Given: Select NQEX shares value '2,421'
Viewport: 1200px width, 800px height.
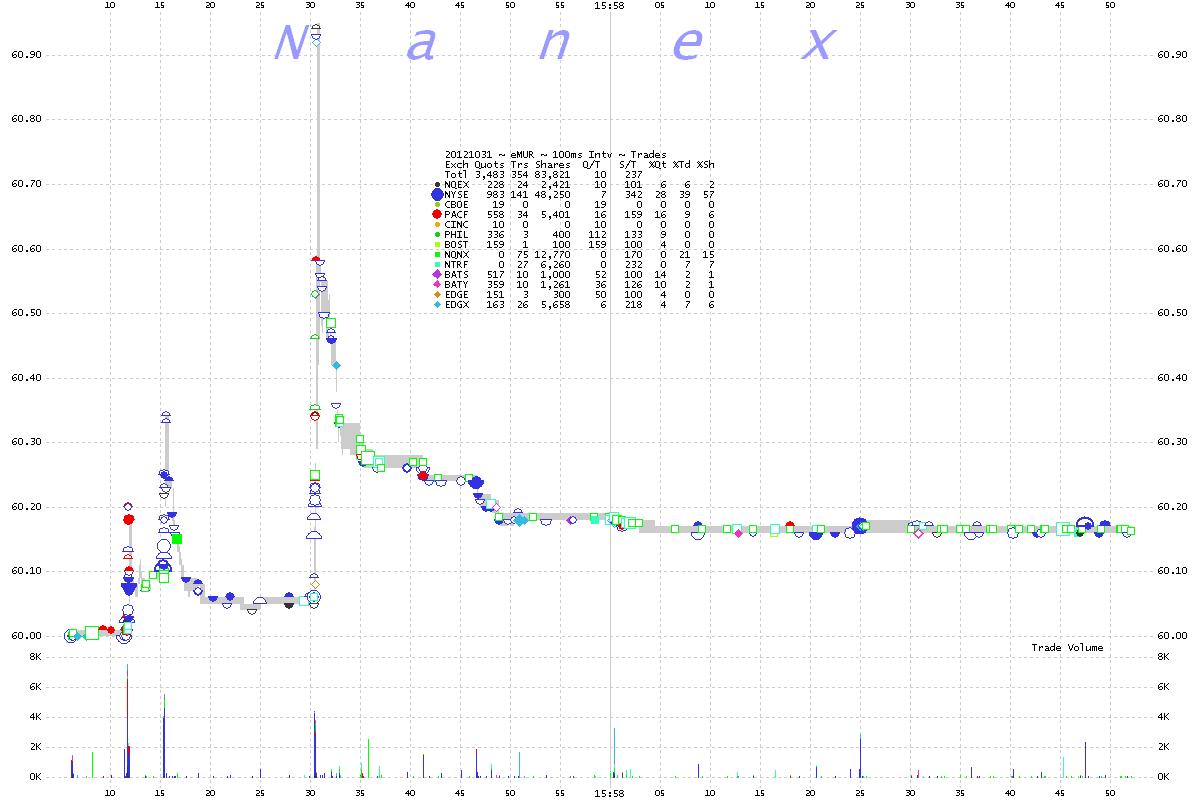Looking at the screenshot, I should tap(555, 185).
